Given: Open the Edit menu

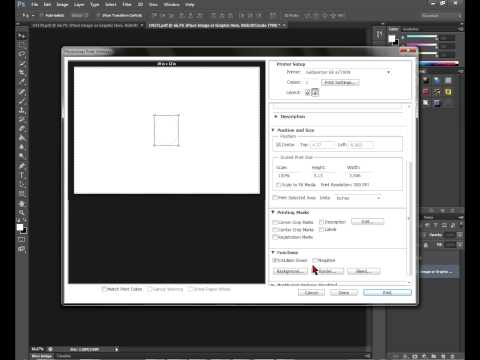Looking at the screenshot, I should pos(47,5).
